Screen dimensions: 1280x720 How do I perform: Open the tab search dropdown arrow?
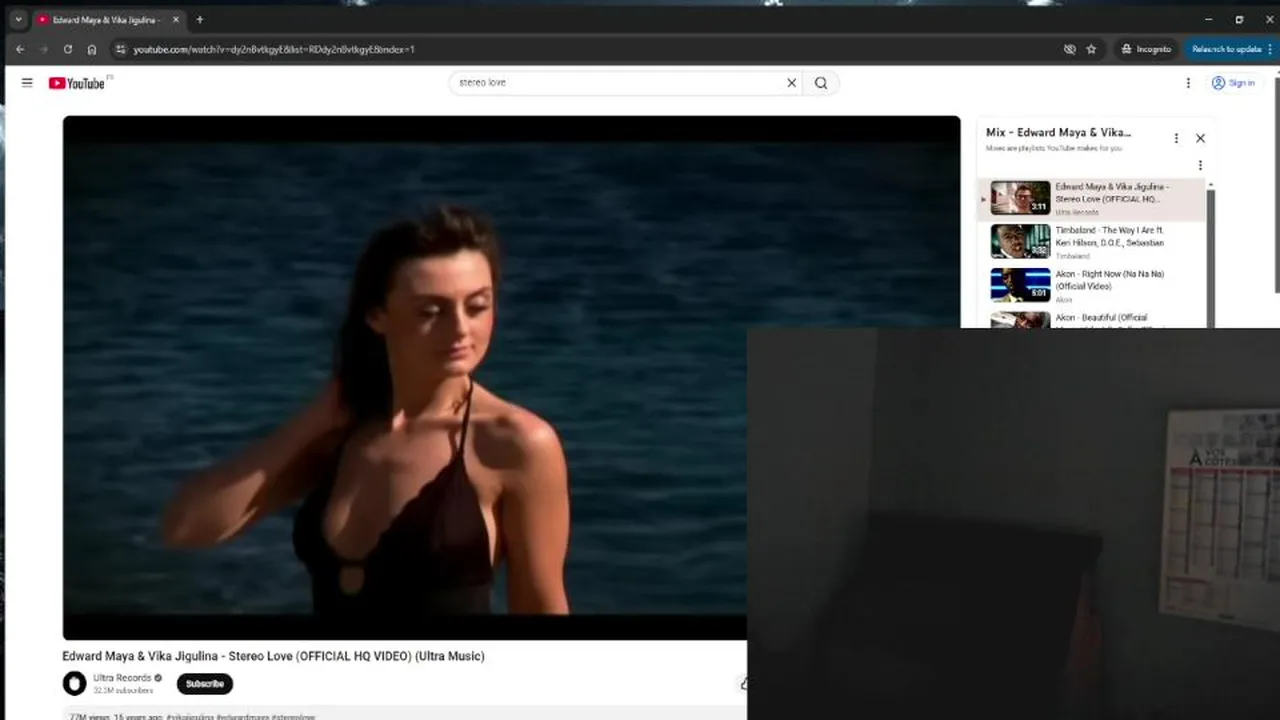(18, 19)
